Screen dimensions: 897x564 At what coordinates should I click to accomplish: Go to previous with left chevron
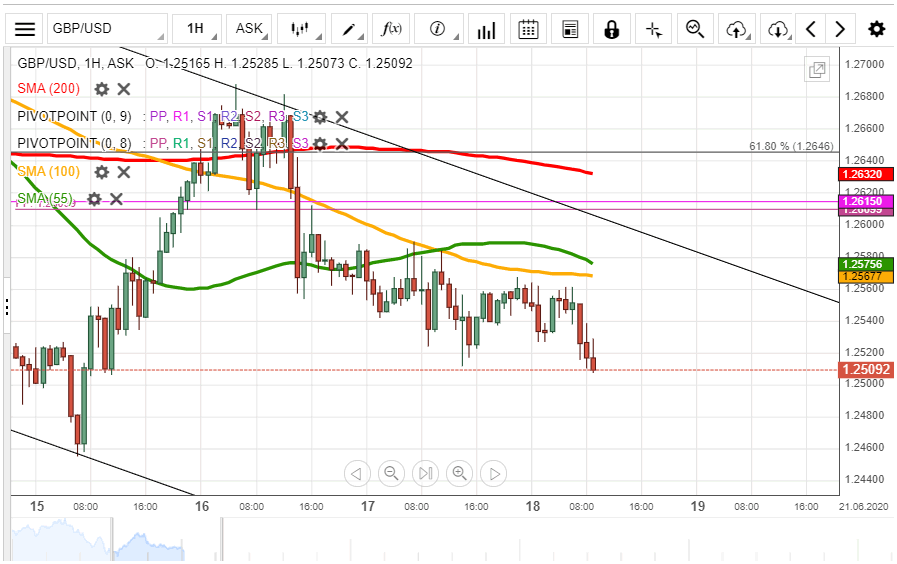(x=811, y=29)
